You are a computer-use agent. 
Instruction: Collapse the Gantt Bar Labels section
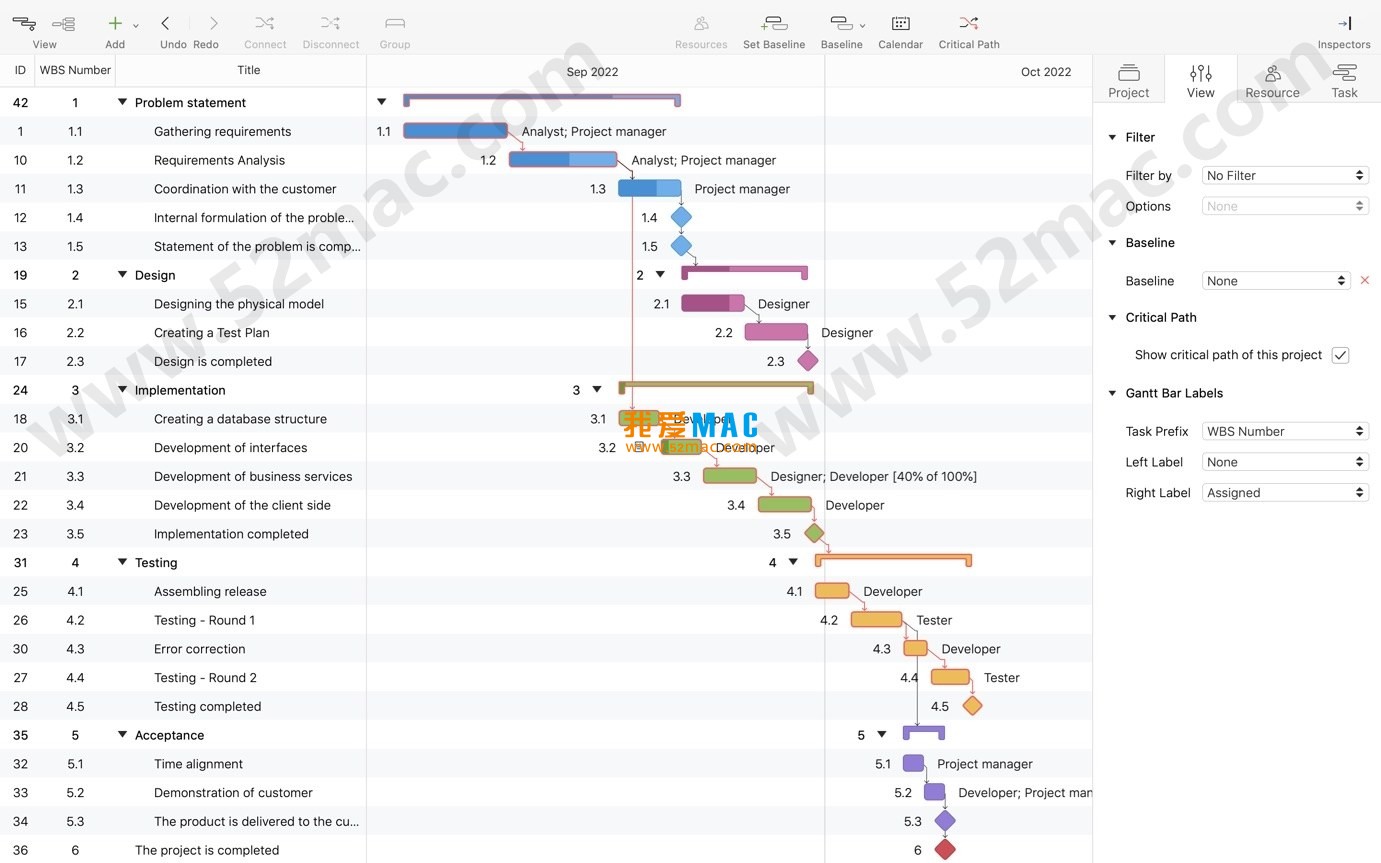point(1112,393)
